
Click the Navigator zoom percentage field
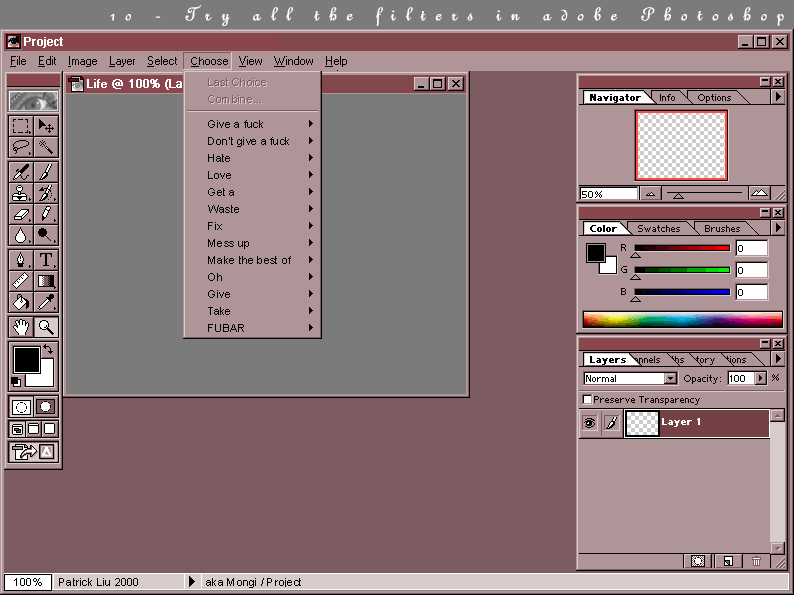(608, 194)
